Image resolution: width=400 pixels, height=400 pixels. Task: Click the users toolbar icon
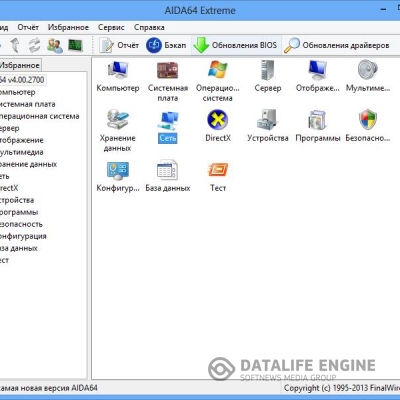pos(55,45)
